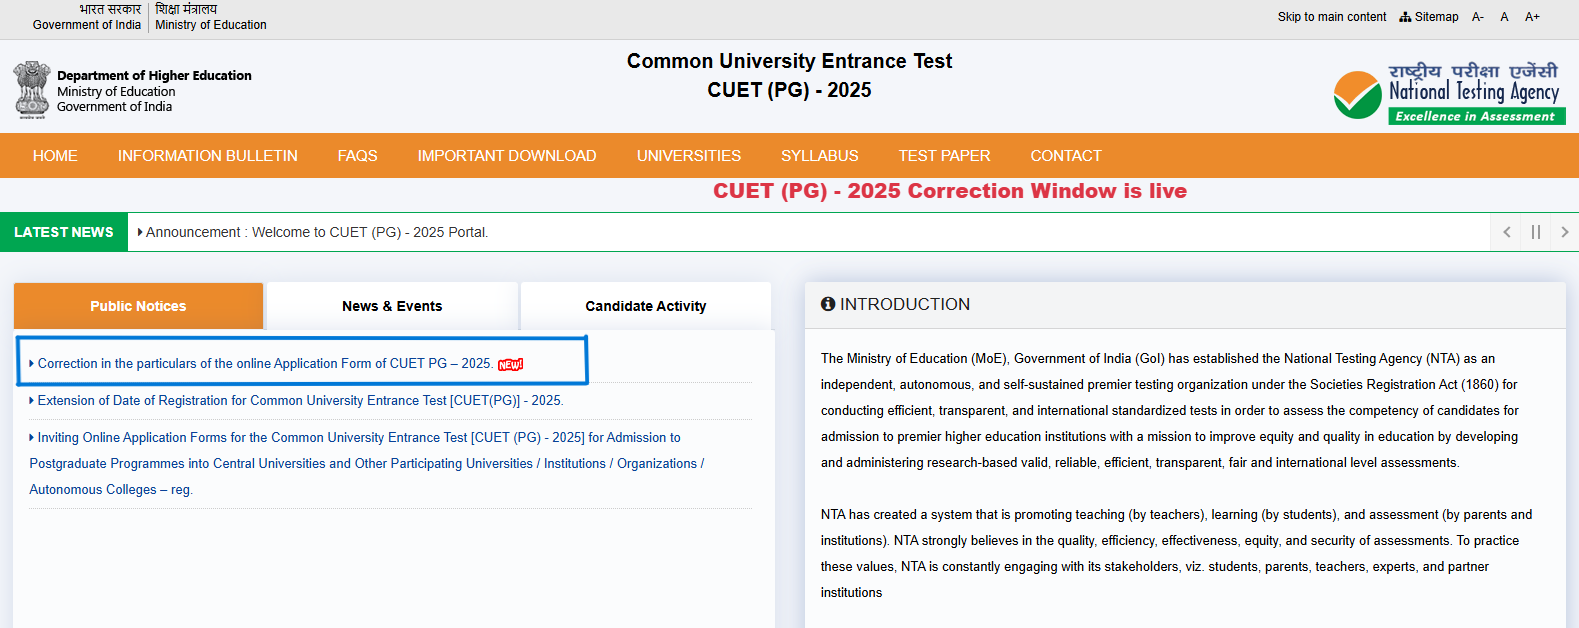Open Extension of Date of Registration notice

coord(300,401)
